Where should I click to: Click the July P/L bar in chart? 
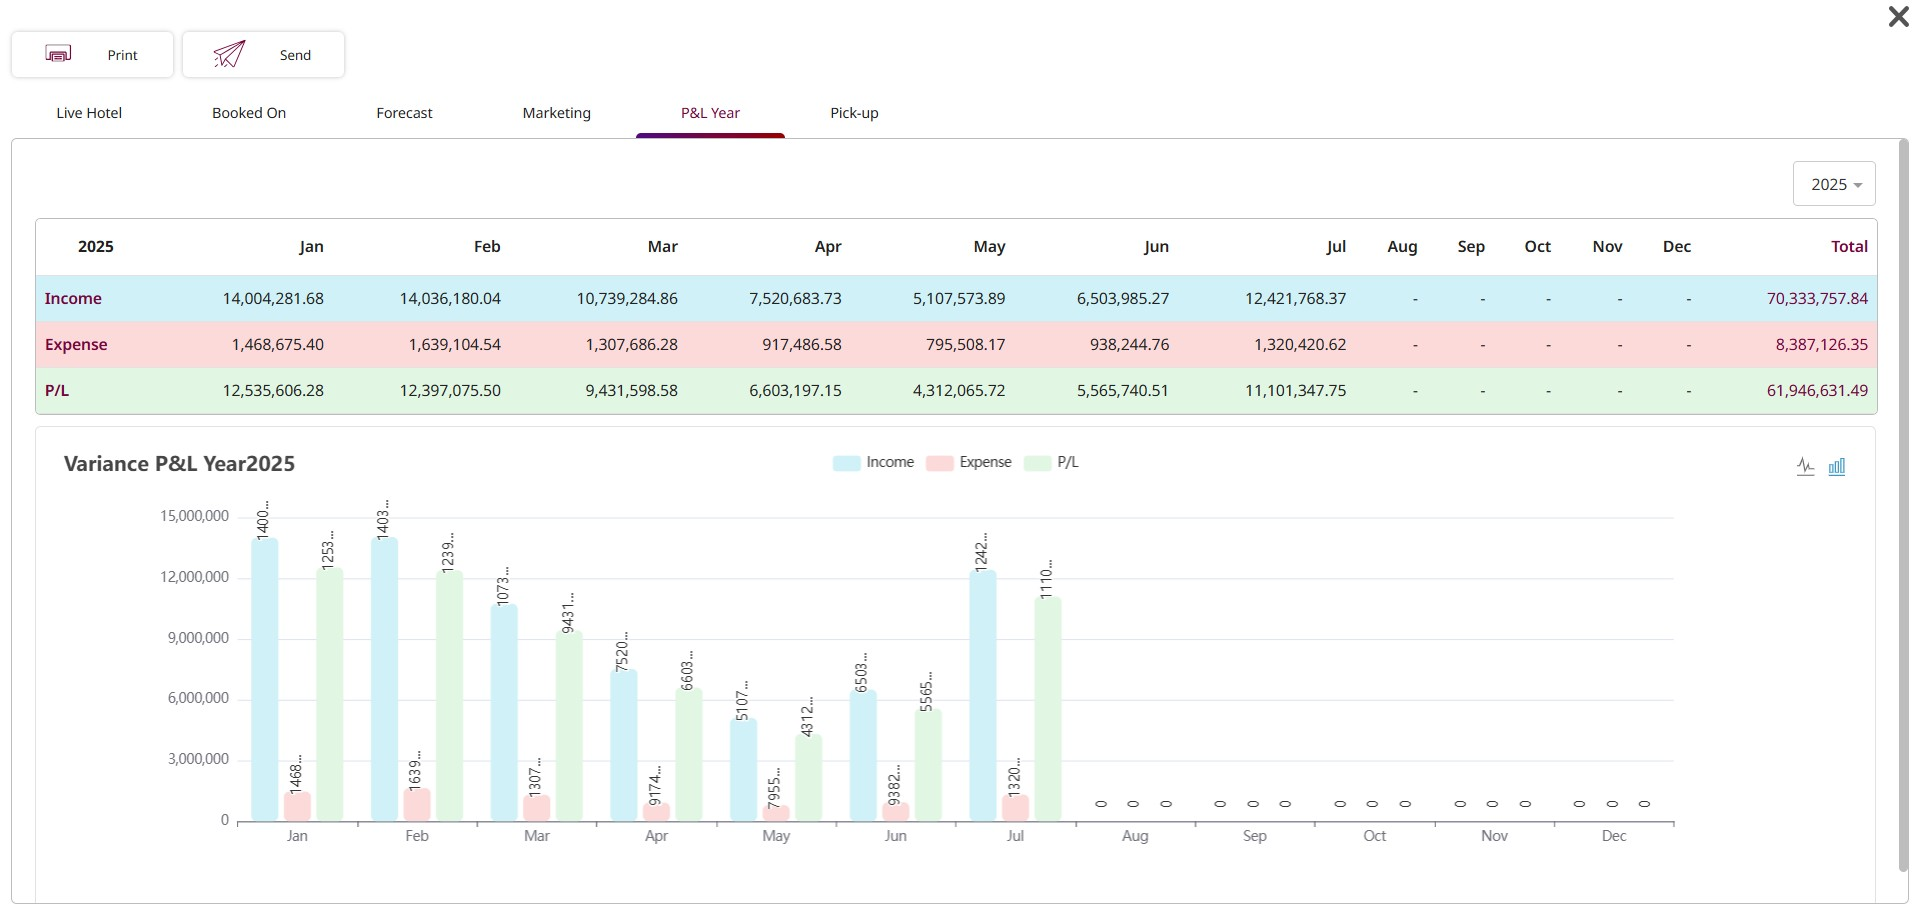click(x=1048, y=710)
